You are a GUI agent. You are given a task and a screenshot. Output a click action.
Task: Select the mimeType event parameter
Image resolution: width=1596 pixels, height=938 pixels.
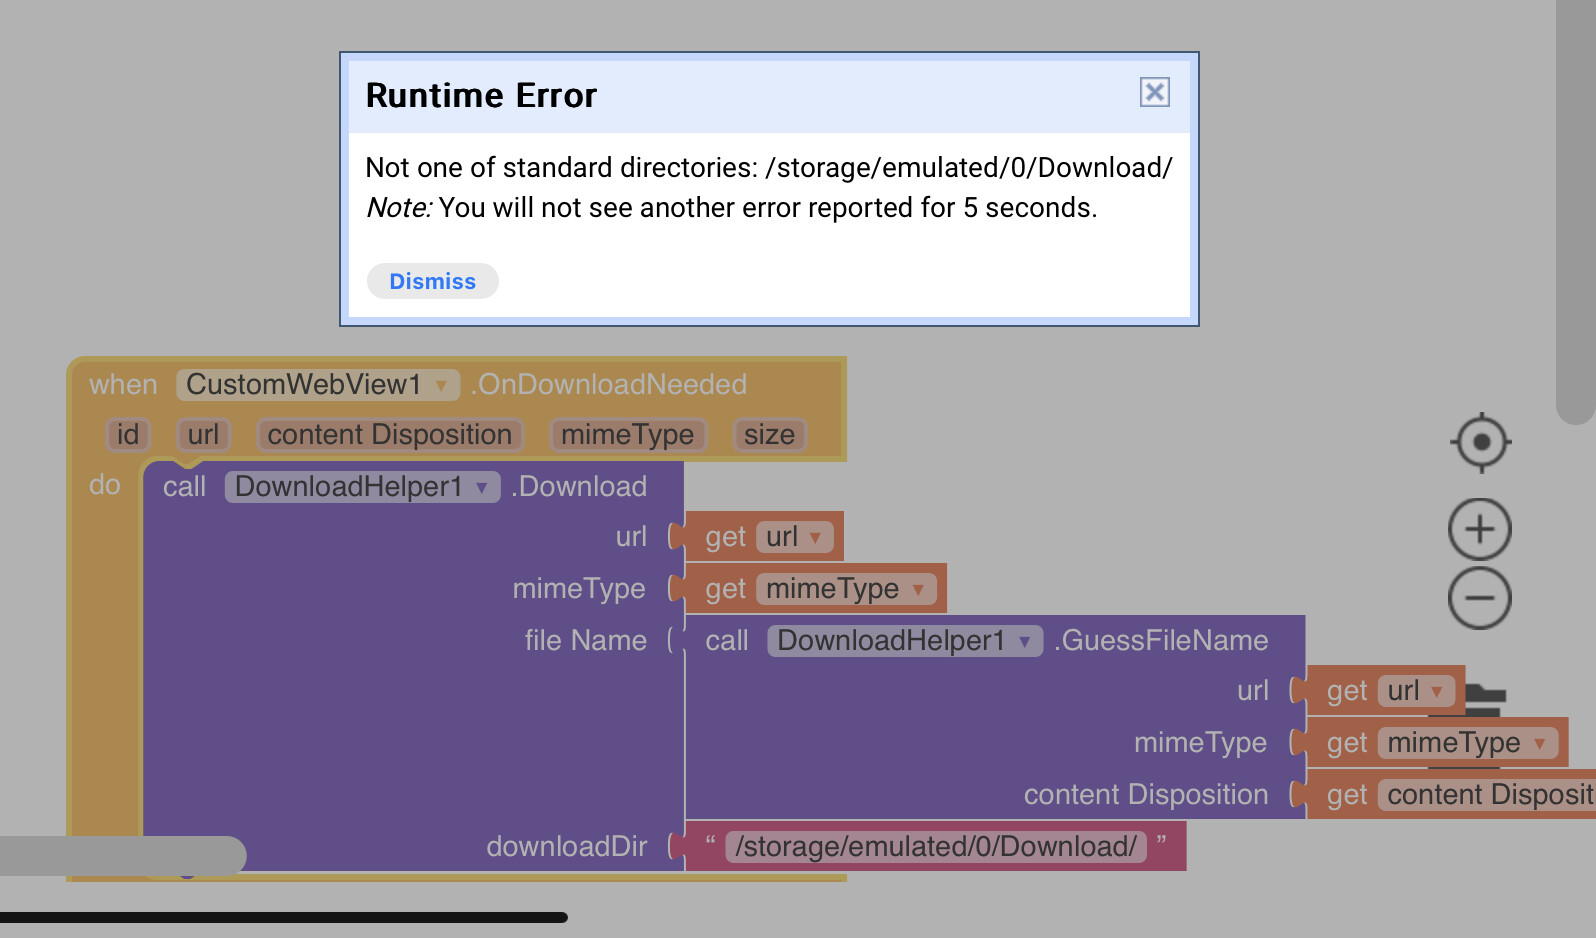pyautogui.click(x=628, y=435)
